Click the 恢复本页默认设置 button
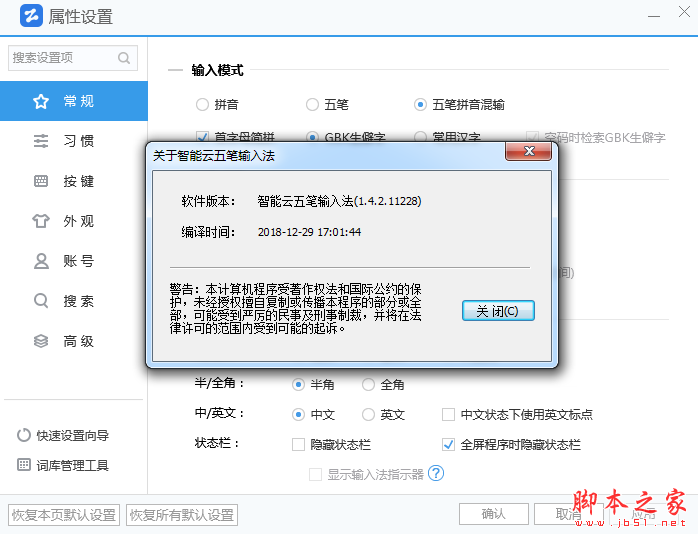Viewport: 698px width, 534px height. tap(64, 515)
